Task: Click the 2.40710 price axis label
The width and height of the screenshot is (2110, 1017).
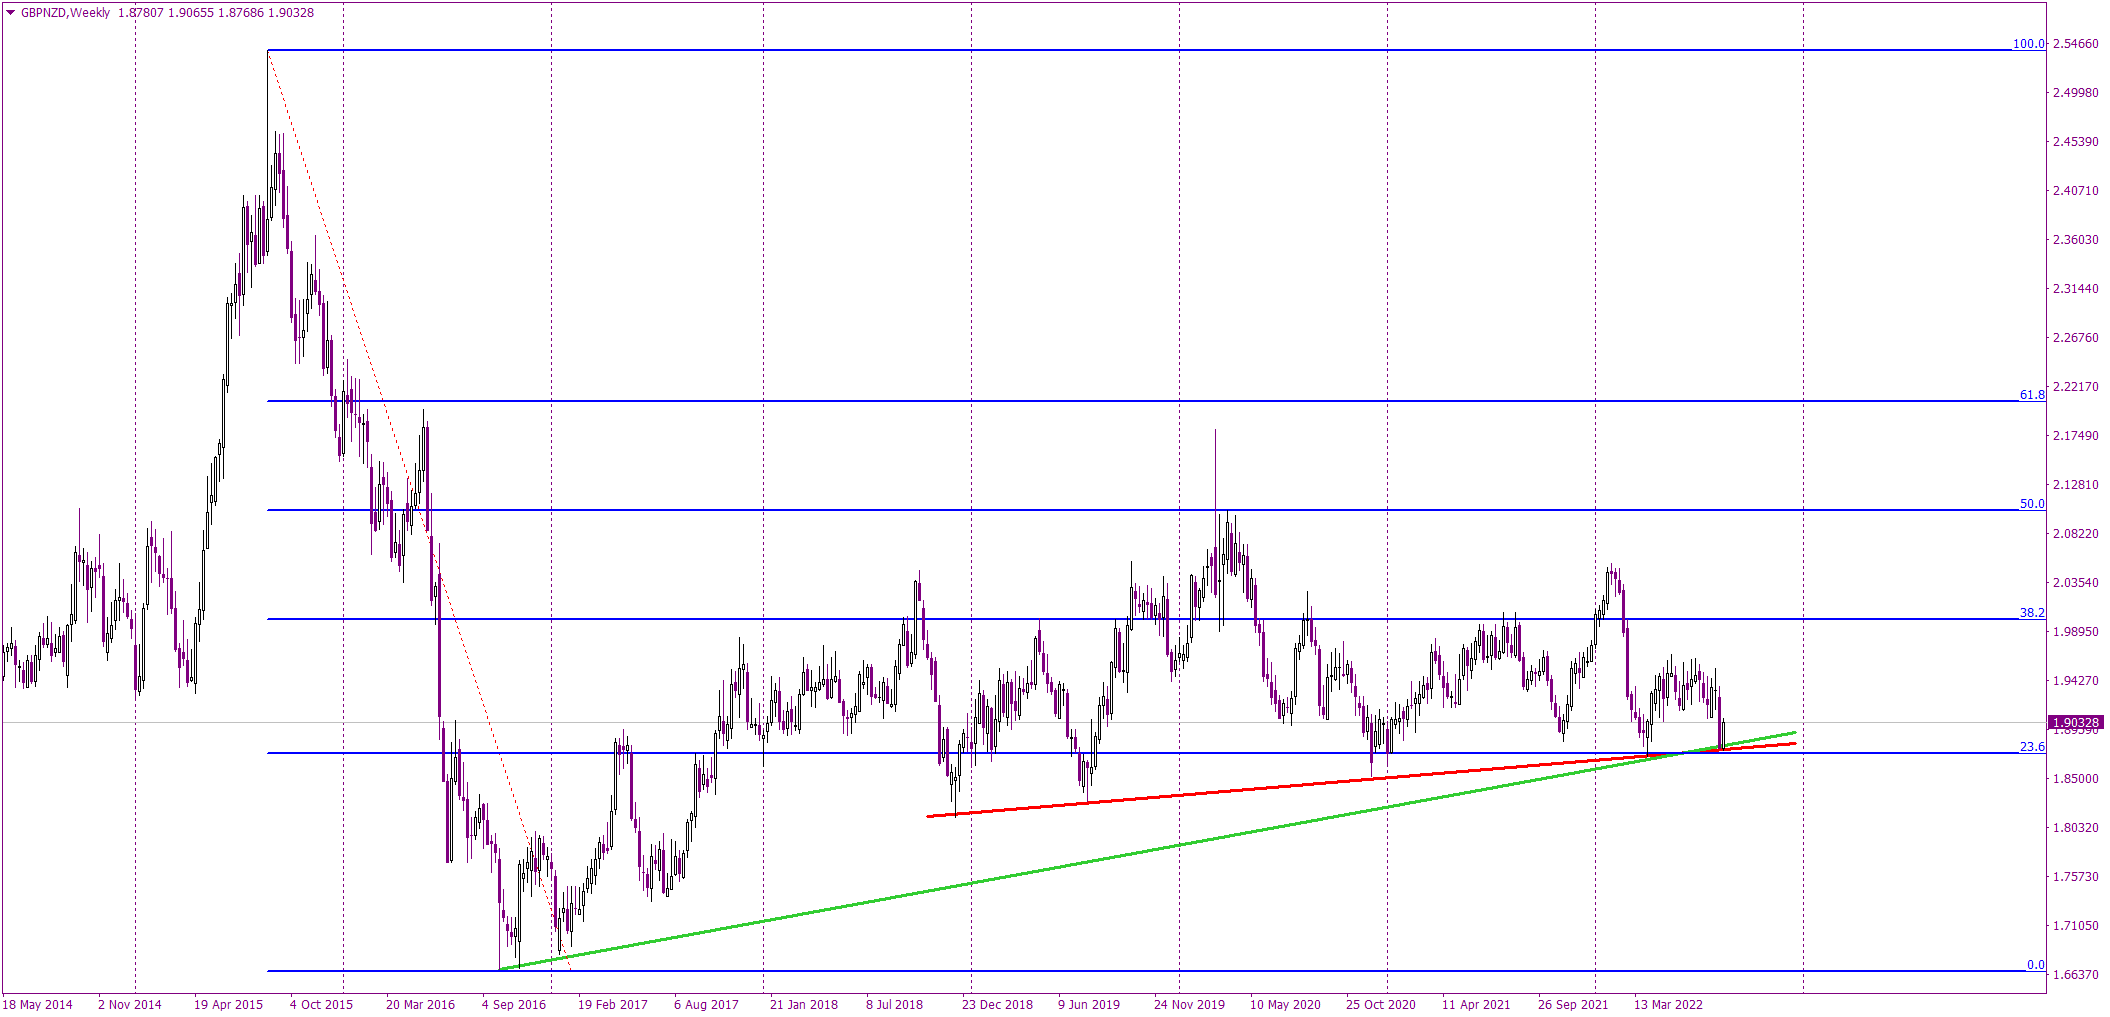Action: click(2075, 191)
